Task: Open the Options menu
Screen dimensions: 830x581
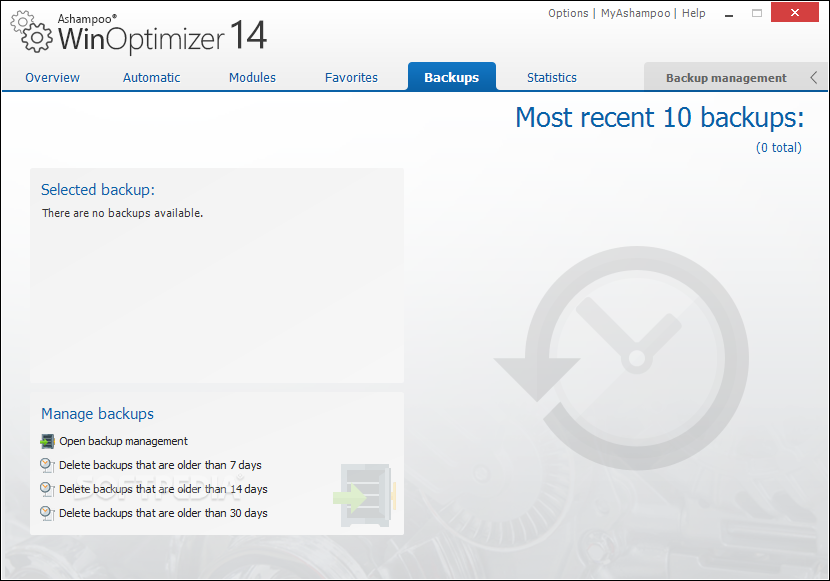Action: [x=568, y=13]
